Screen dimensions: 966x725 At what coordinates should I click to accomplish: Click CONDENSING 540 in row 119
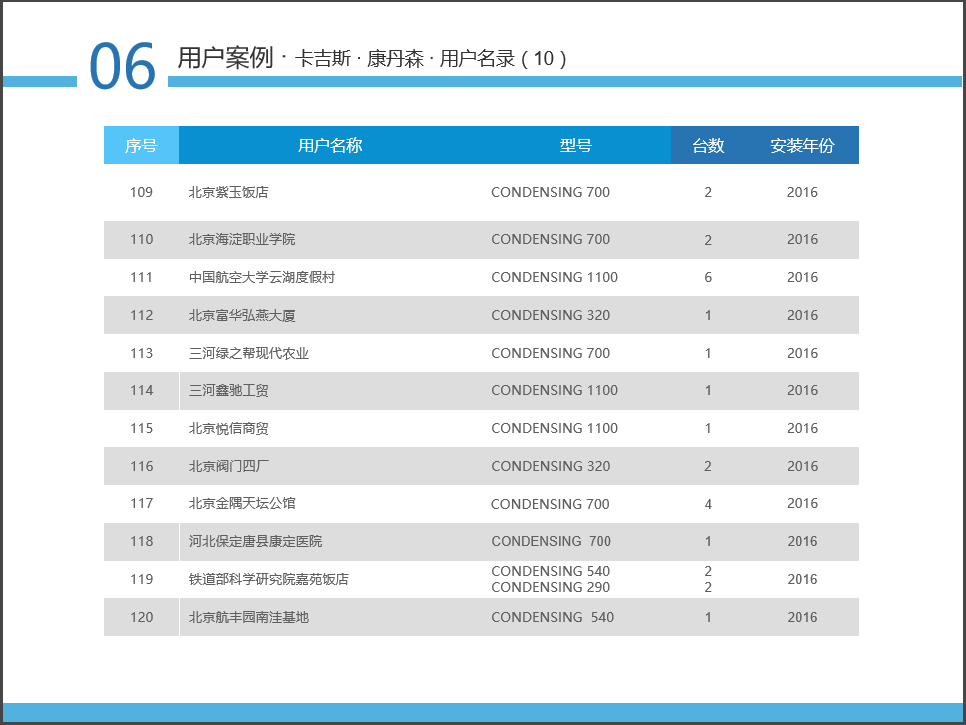pyautogui.click(x=550, y=571)
